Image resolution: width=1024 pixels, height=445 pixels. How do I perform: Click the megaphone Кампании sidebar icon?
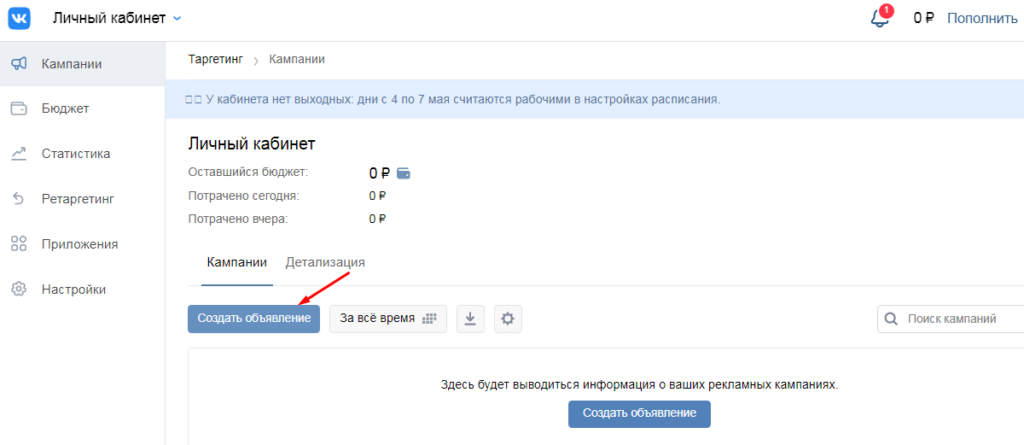pyautogui.click(x=18, y=64)
